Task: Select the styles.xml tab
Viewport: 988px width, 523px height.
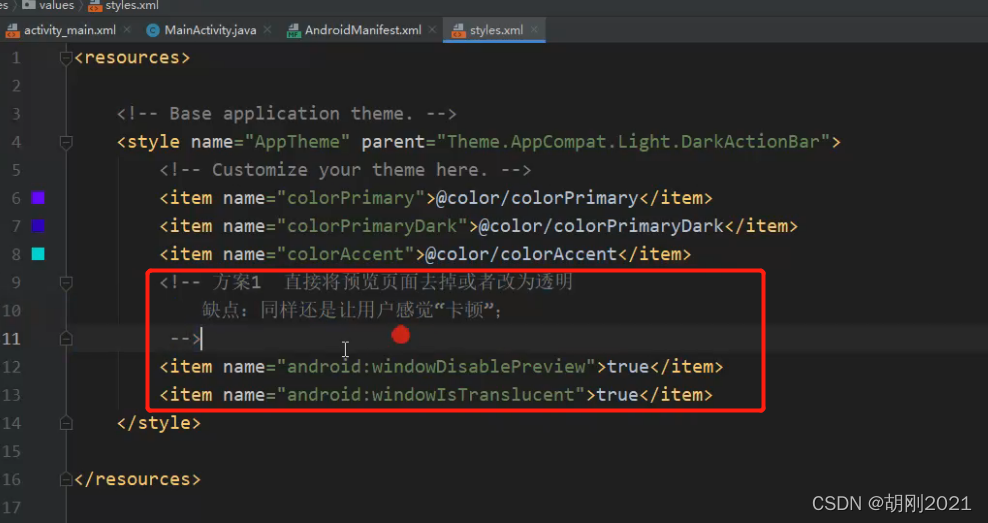Action: click(497, 30)
